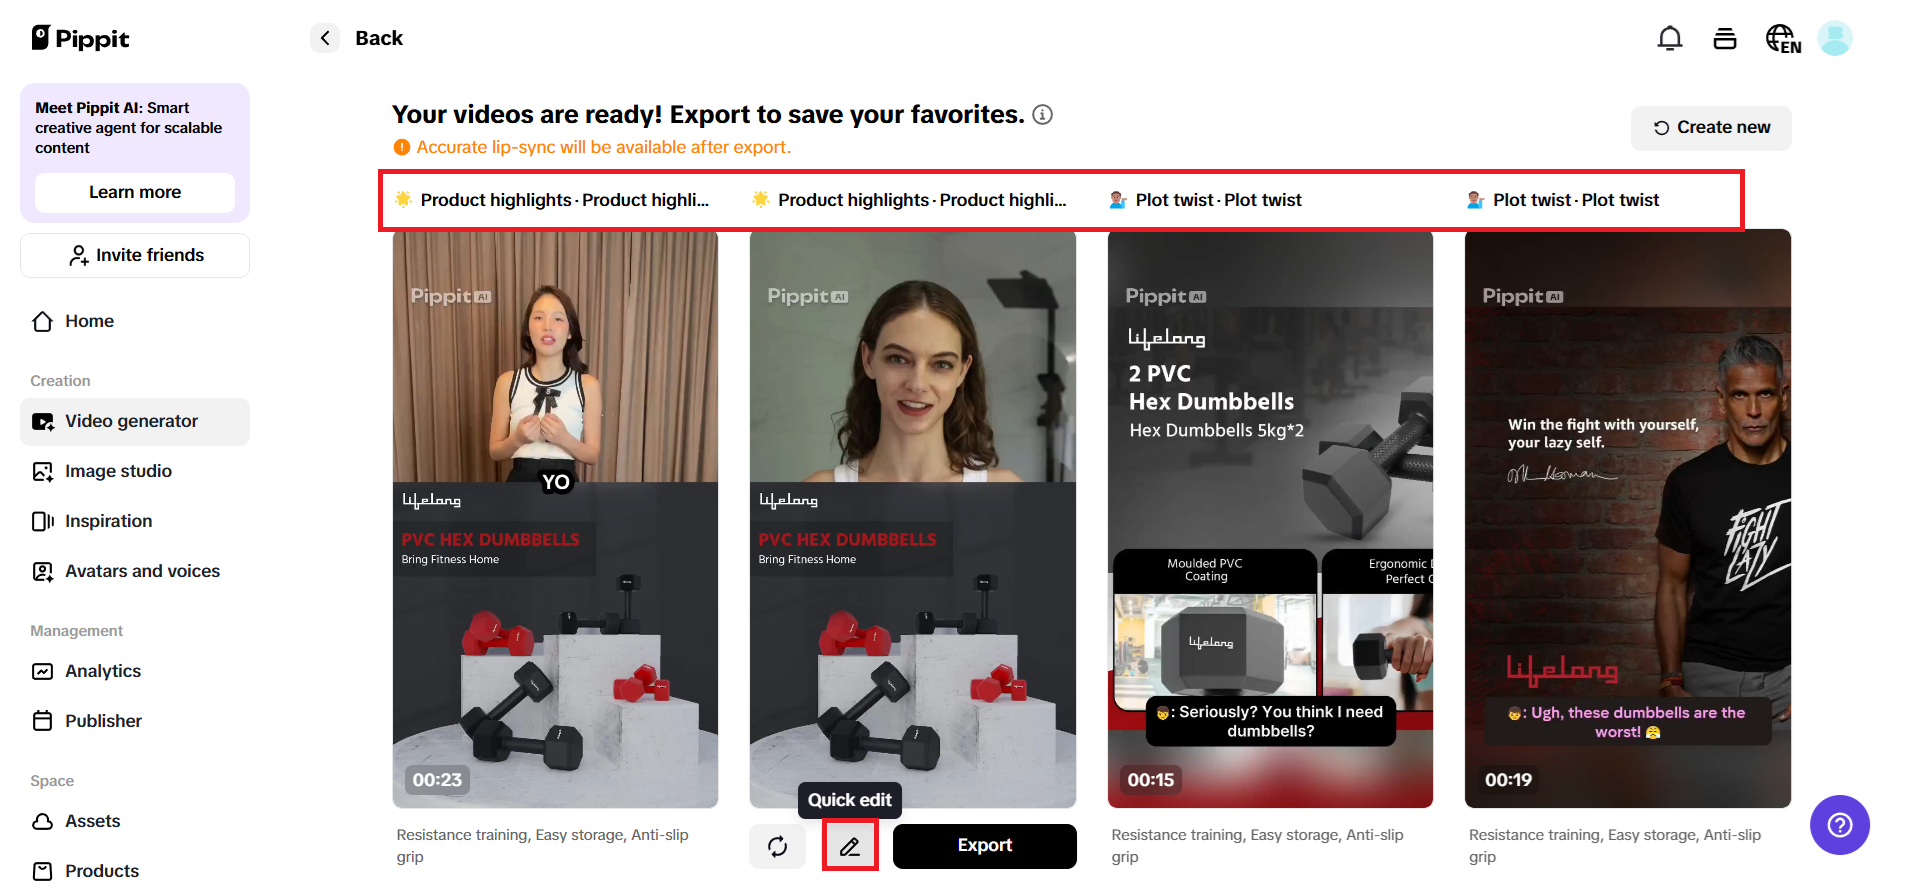Click Invite friends
Image resolution: width=1919 pixels, height=887 pixels.
click(135, 255)
